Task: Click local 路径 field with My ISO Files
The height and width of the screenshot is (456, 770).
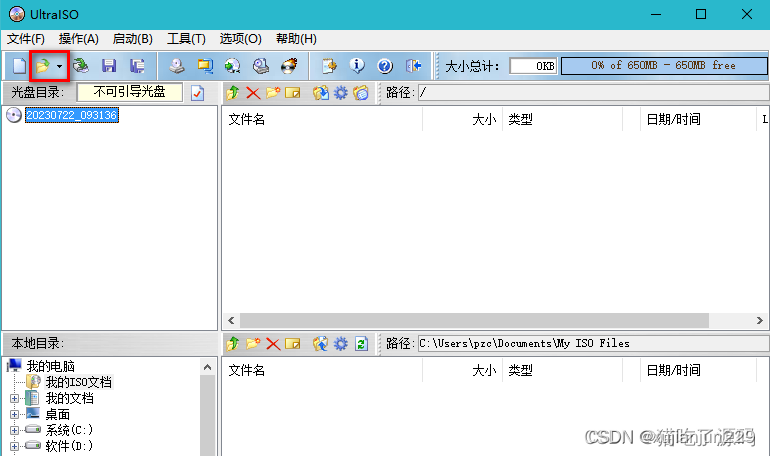Action: tap(593, 344)
